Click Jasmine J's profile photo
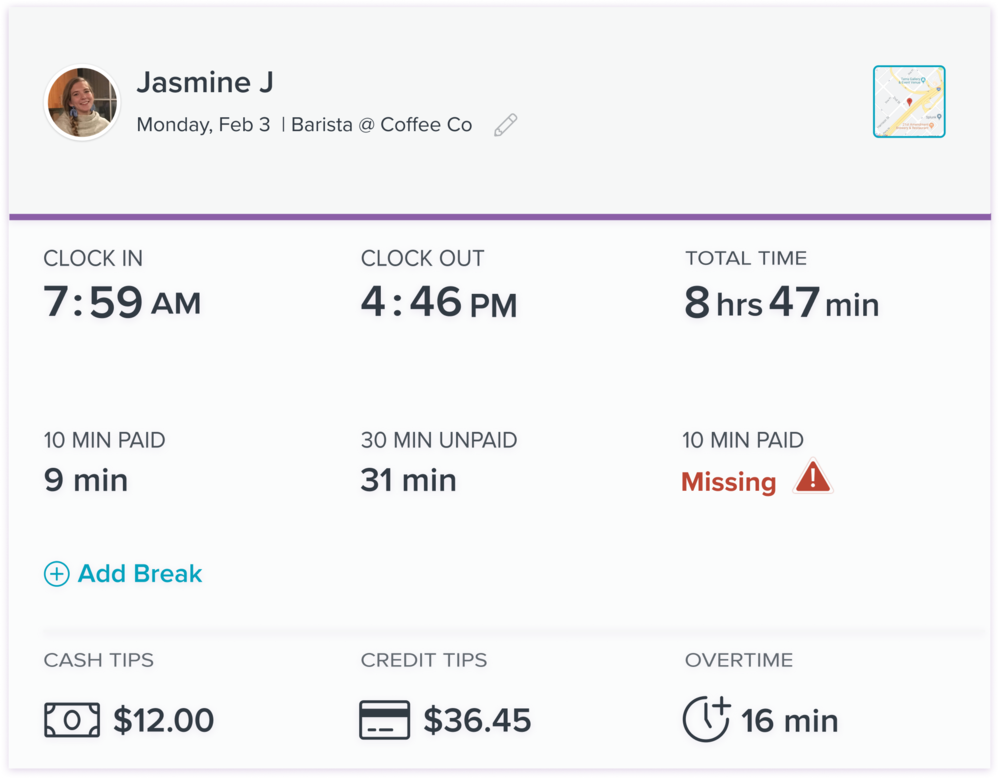 tap(82, 102)
